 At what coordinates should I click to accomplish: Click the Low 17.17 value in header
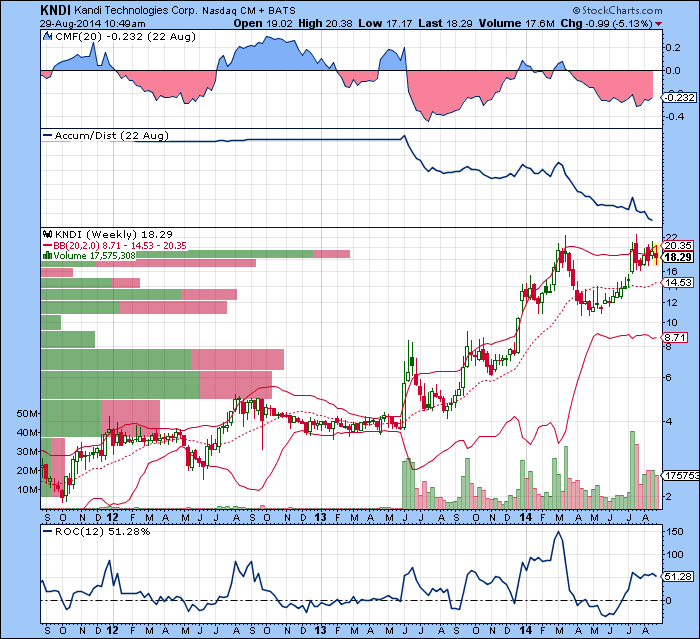tap(384, 23)
